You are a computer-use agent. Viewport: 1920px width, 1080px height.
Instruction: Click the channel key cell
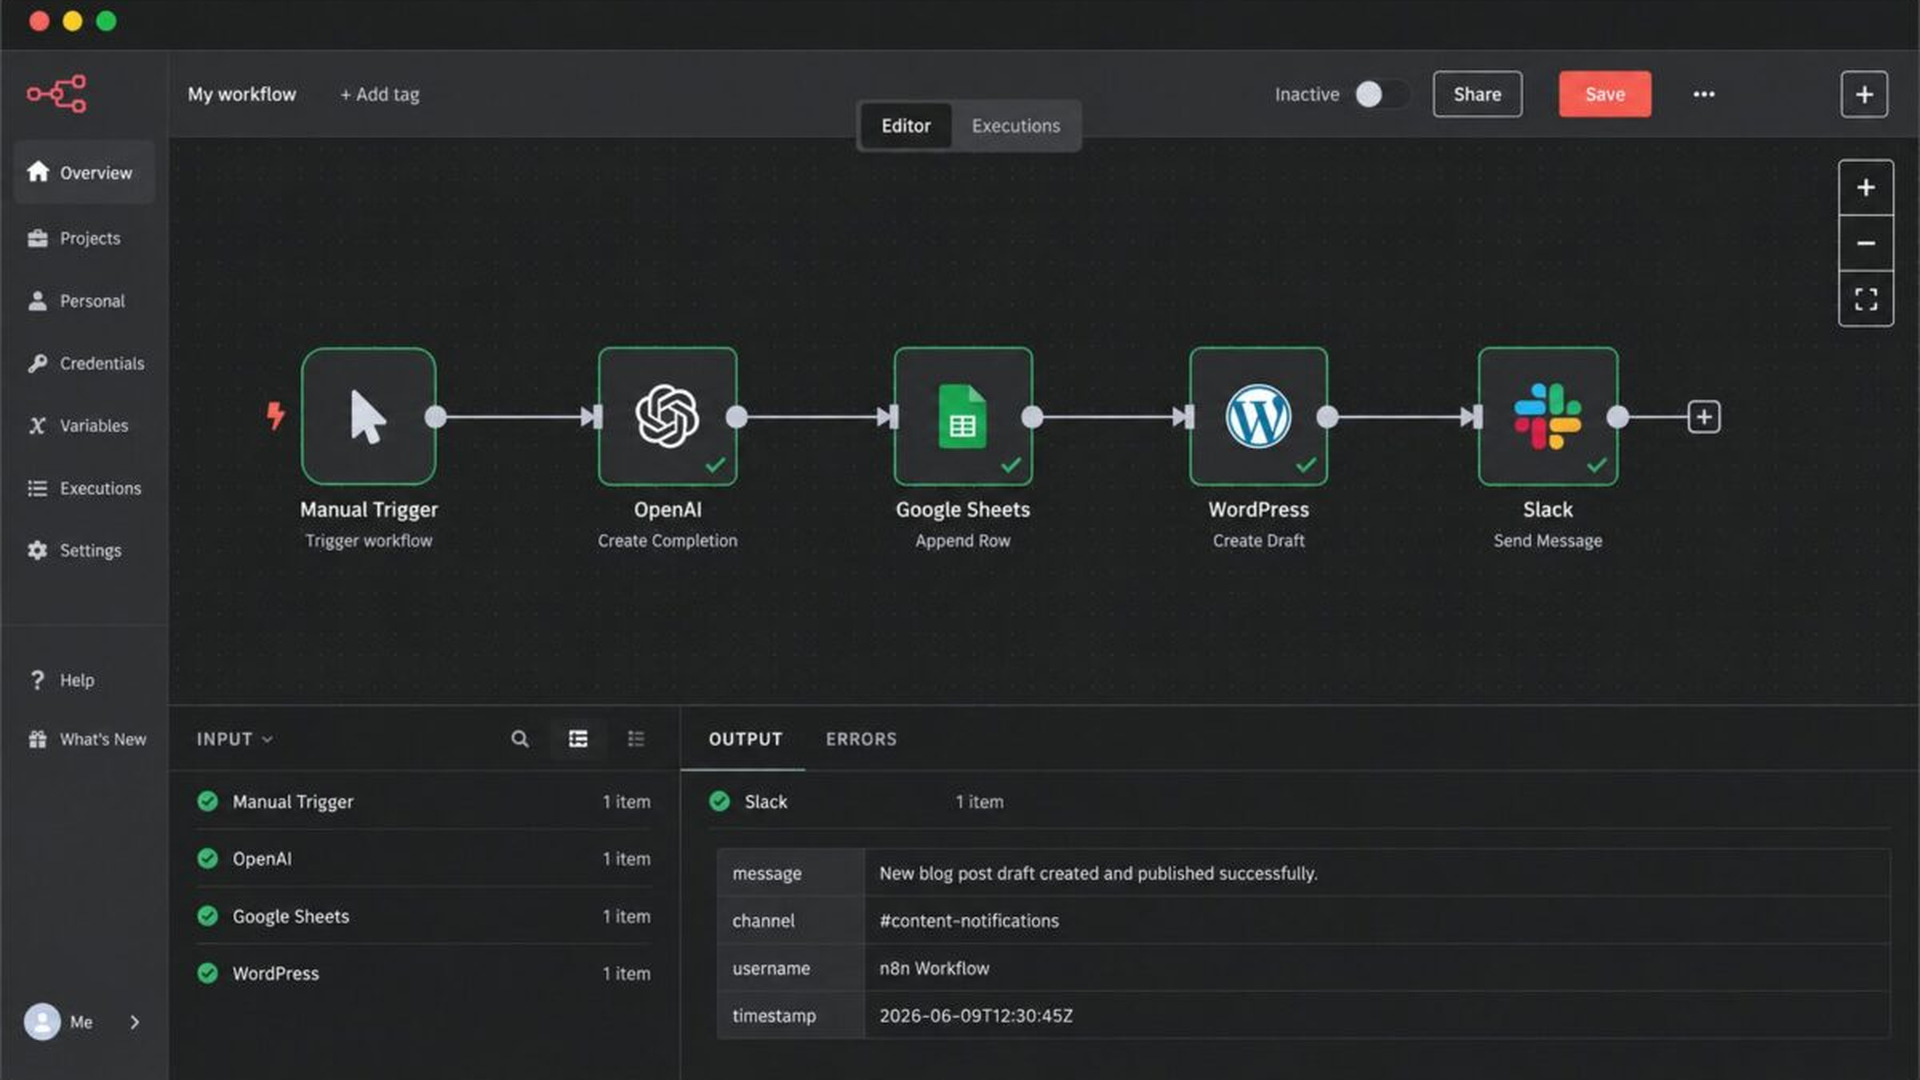pos(790,921)
